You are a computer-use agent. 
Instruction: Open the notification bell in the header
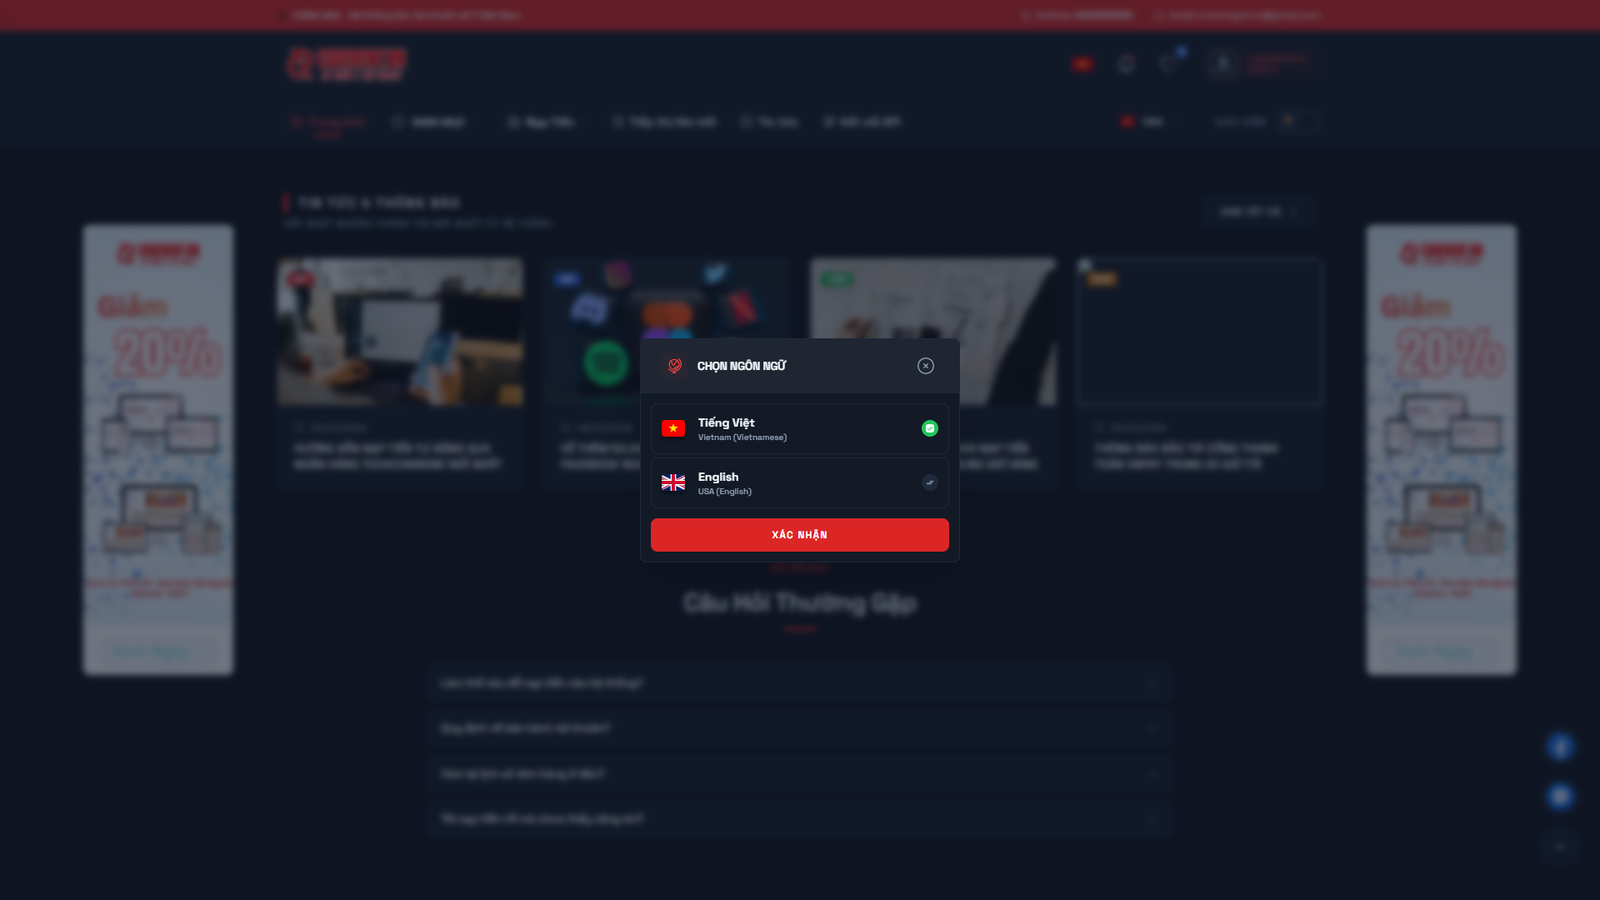click(1126, 64)
